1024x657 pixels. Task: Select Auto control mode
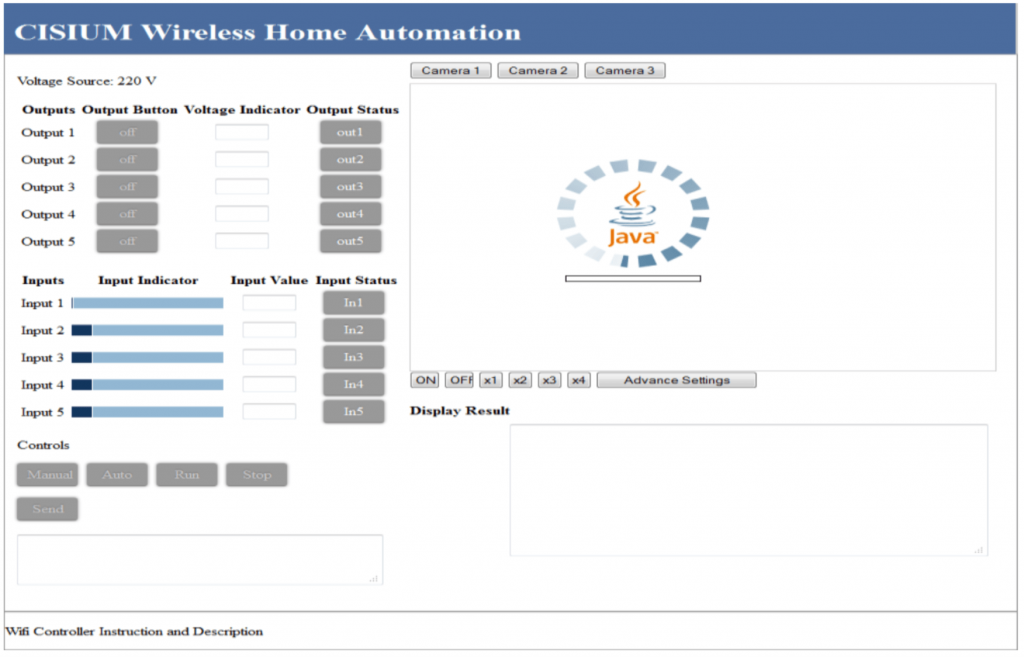[117, 475]
